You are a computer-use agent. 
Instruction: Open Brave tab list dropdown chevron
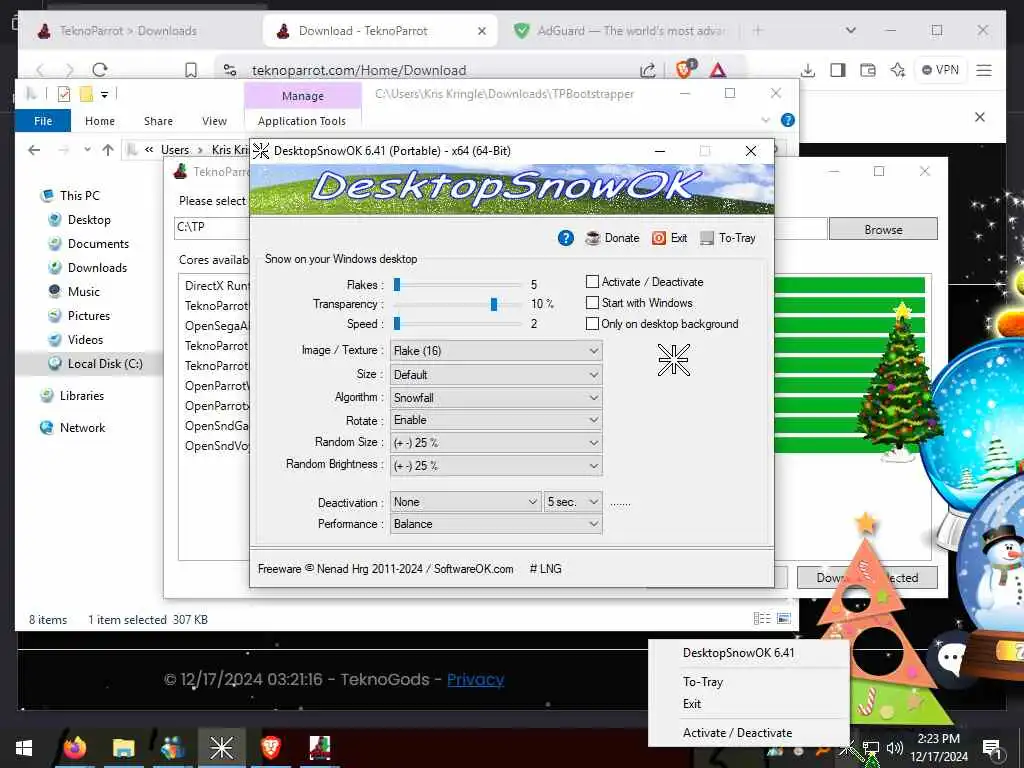pyautogui.click(x=850, y=30)
